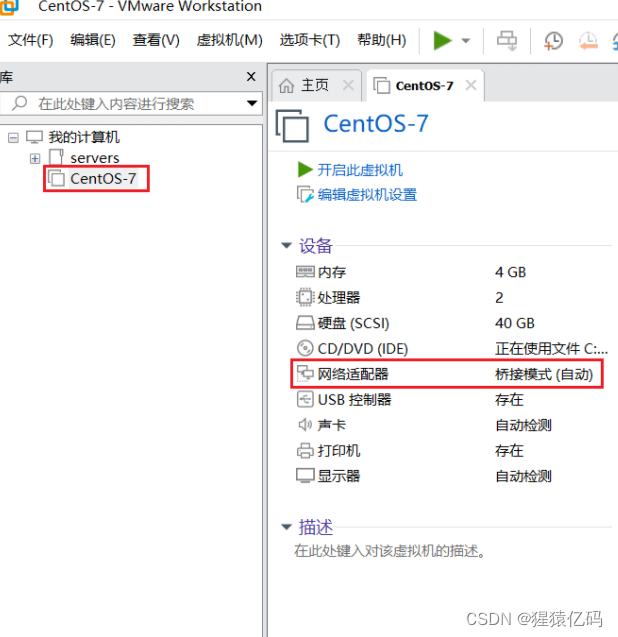The width and height of the screenshot is (618, 637).
Task: Click the 桥接模式 (自动) network value
Action: coord(544,374)
